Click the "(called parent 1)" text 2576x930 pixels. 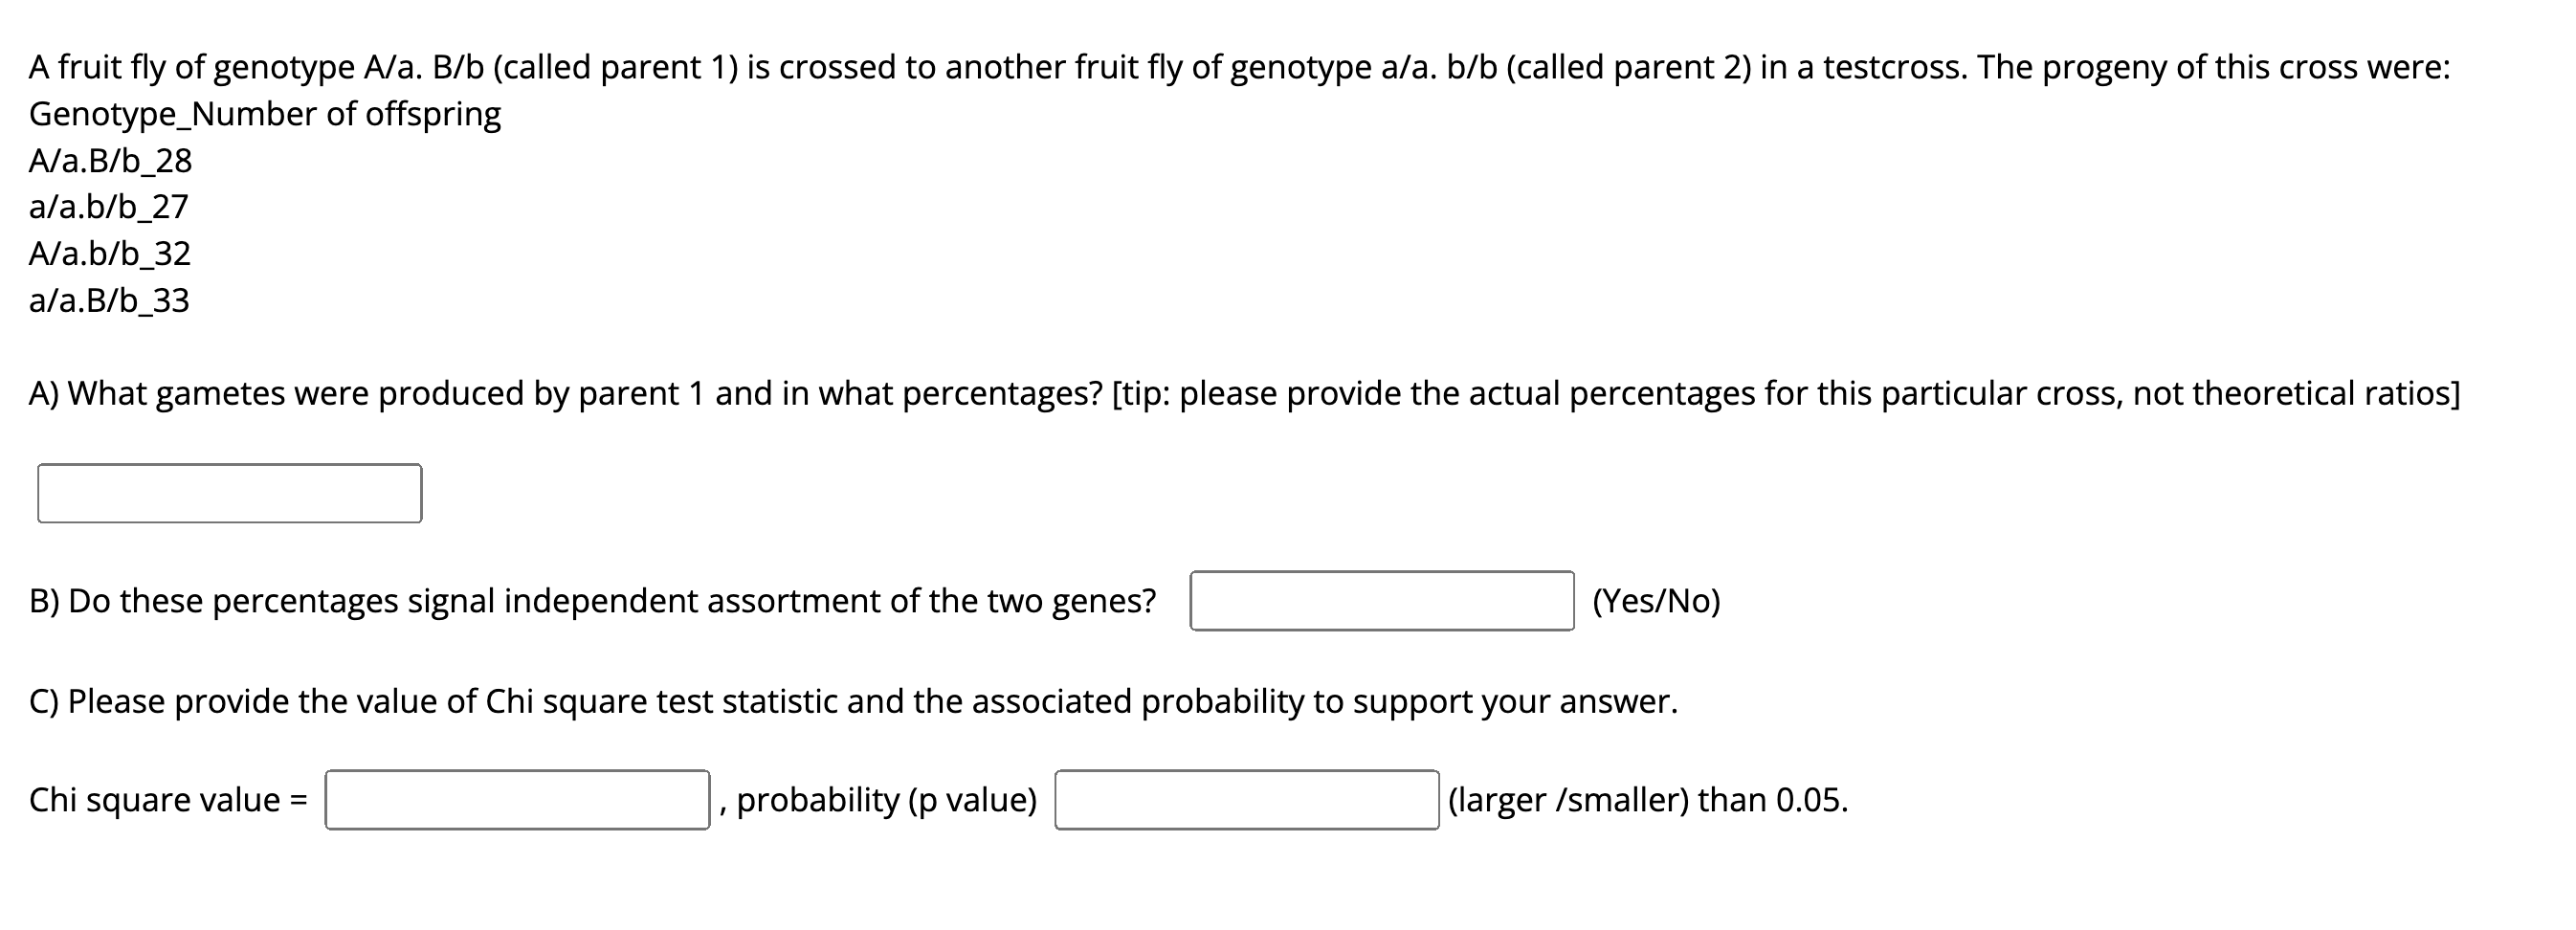615,67
